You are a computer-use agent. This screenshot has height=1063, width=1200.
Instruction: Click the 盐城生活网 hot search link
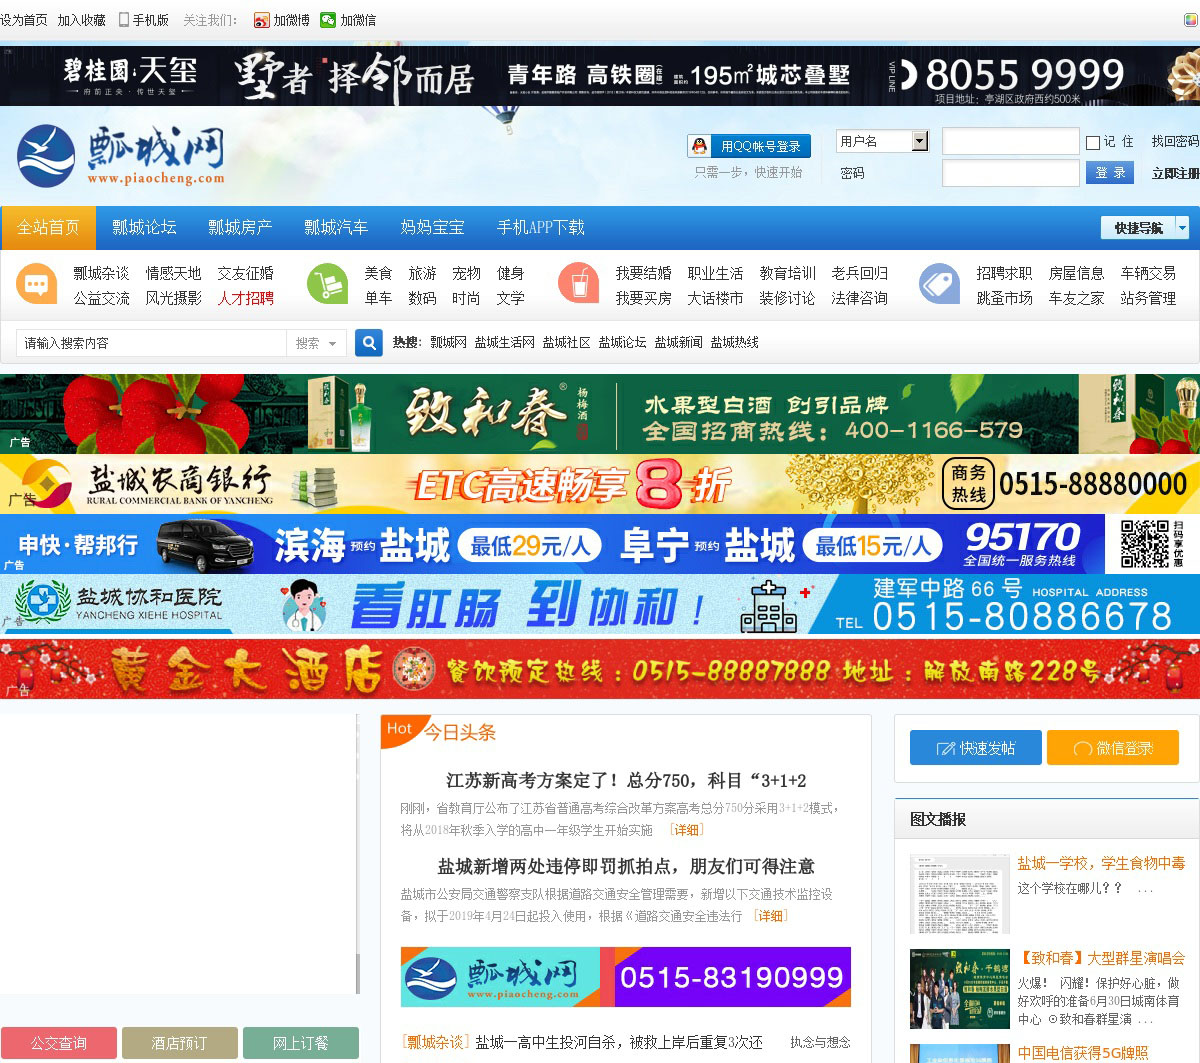point(504,342)
